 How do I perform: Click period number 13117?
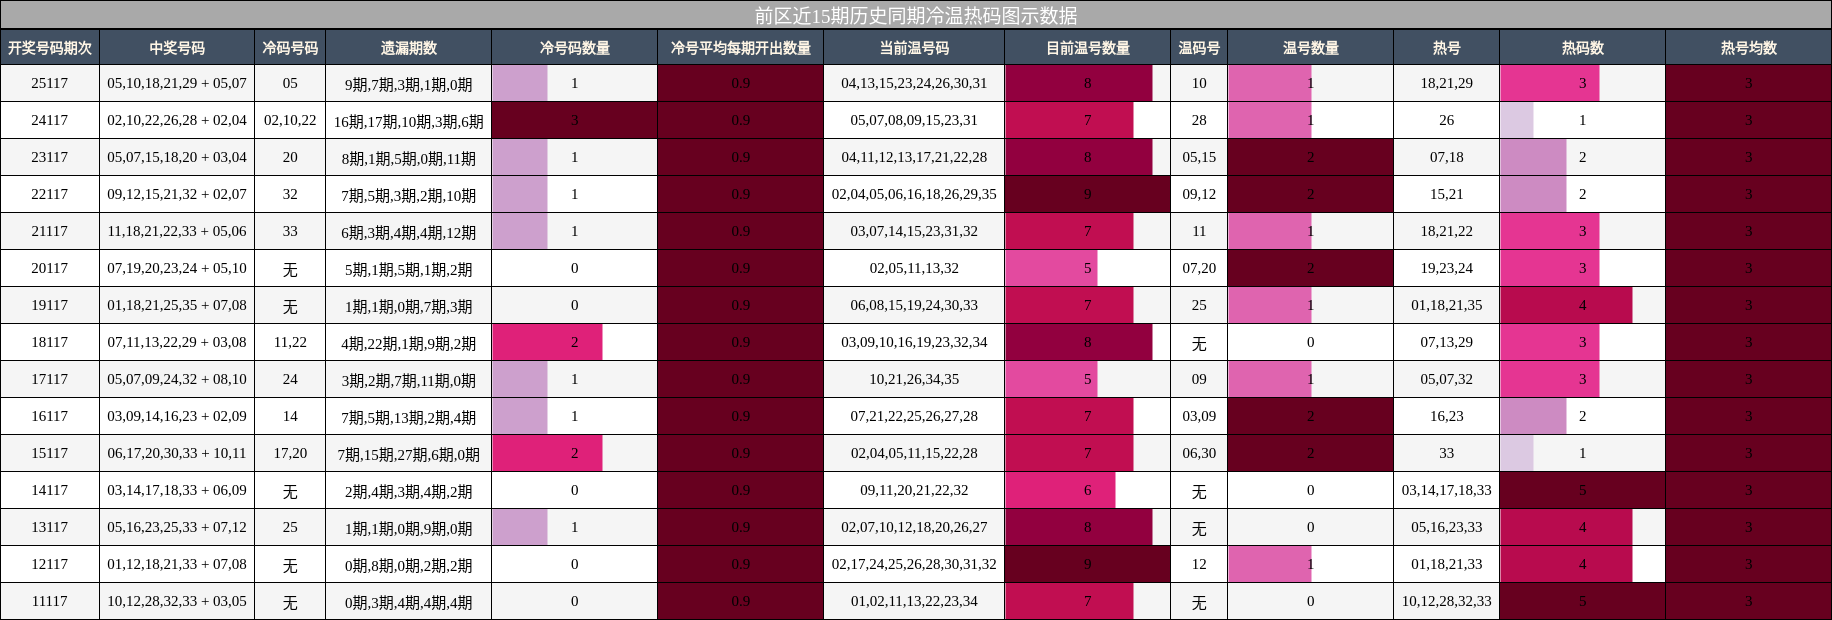click(50, 527)
